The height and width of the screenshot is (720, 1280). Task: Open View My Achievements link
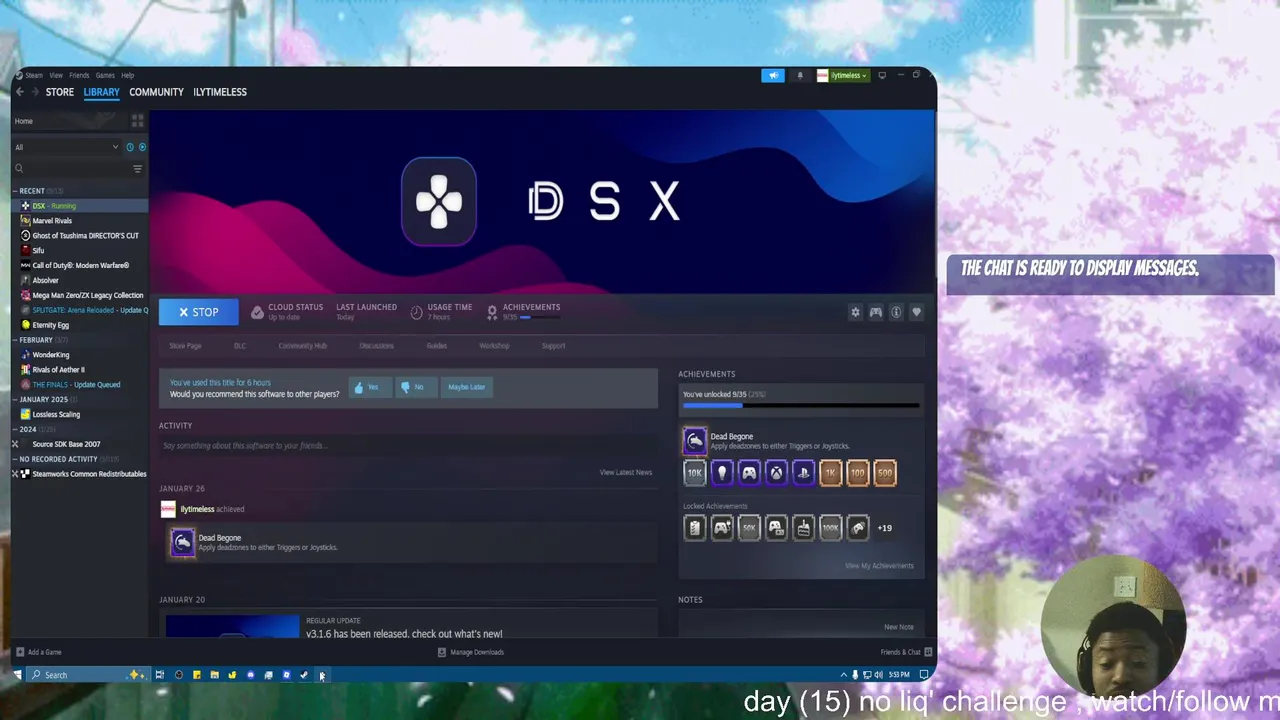pos(879,566)
